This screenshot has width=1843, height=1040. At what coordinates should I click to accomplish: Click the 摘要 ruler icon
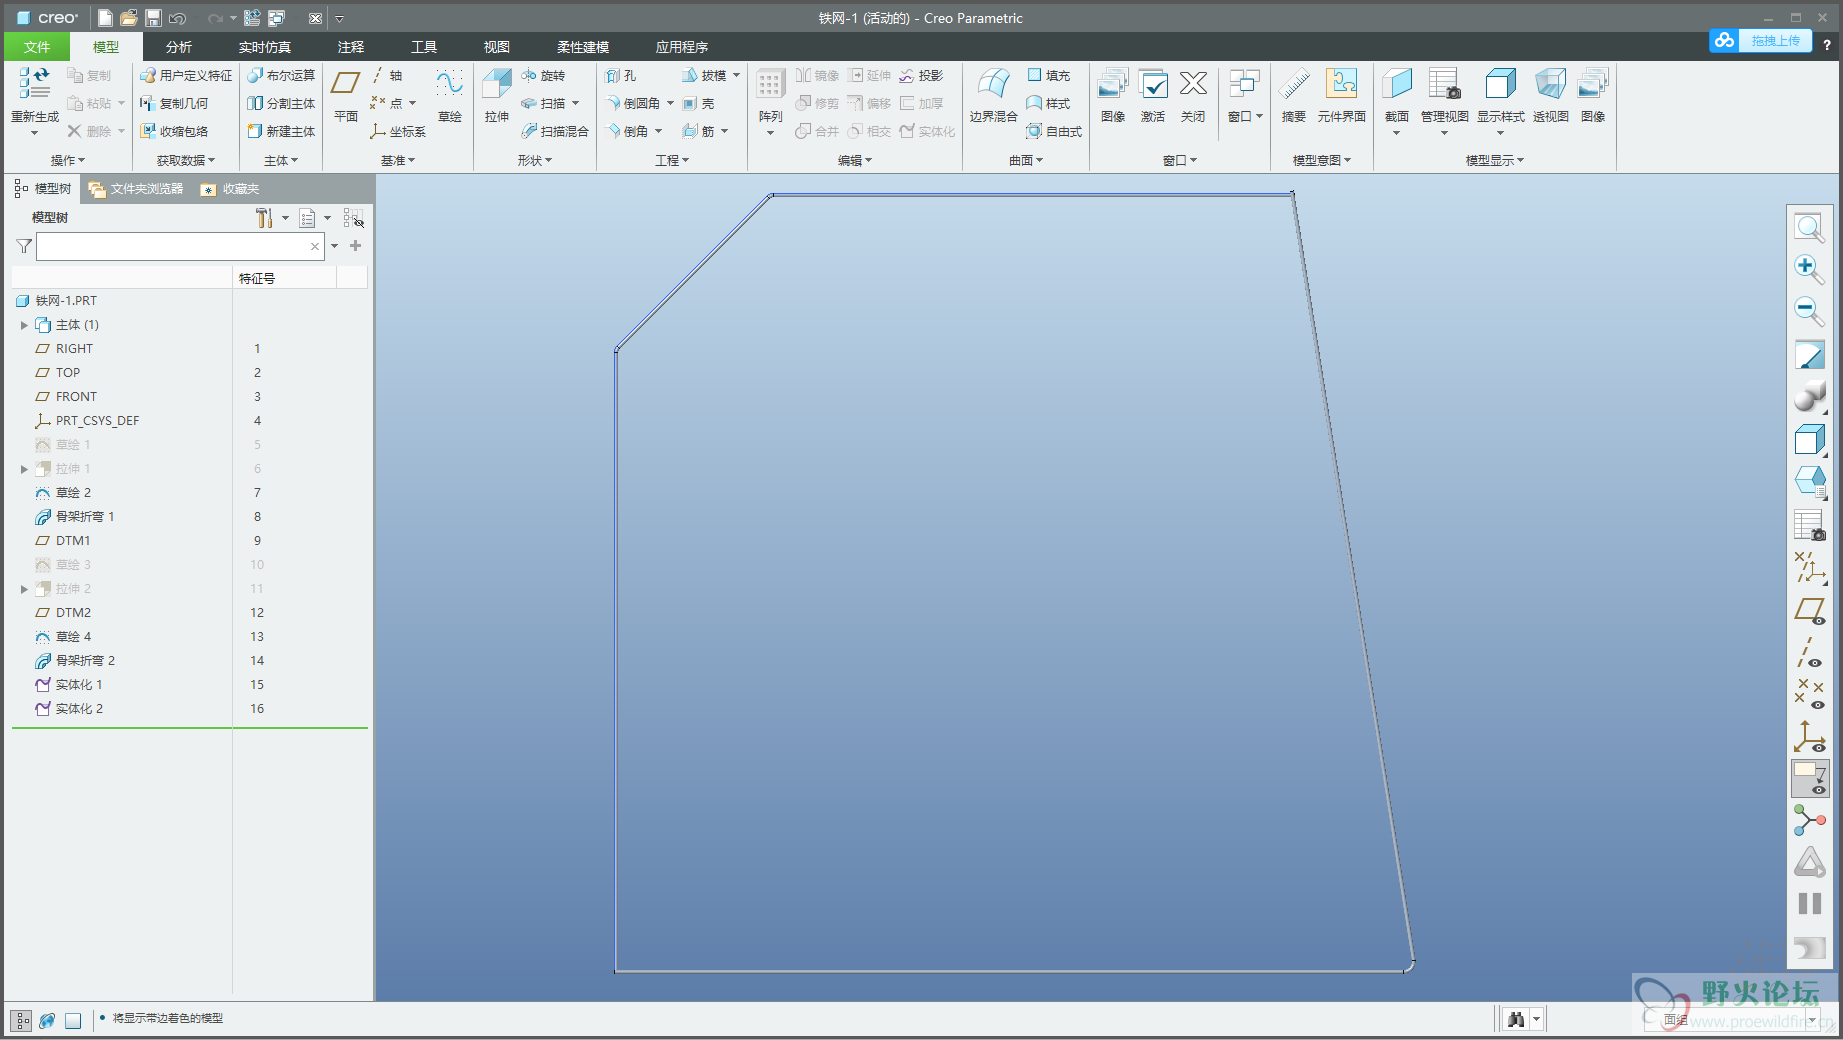(1294, 95)
